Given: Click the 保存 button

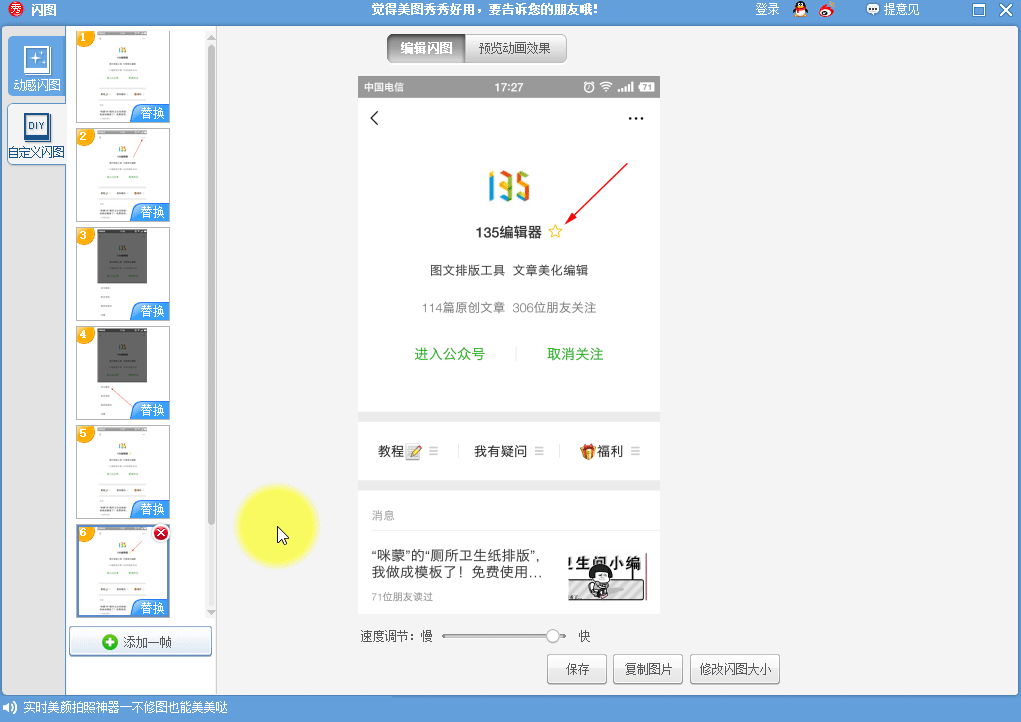Looking at the screenshot, I should (577, 670).
